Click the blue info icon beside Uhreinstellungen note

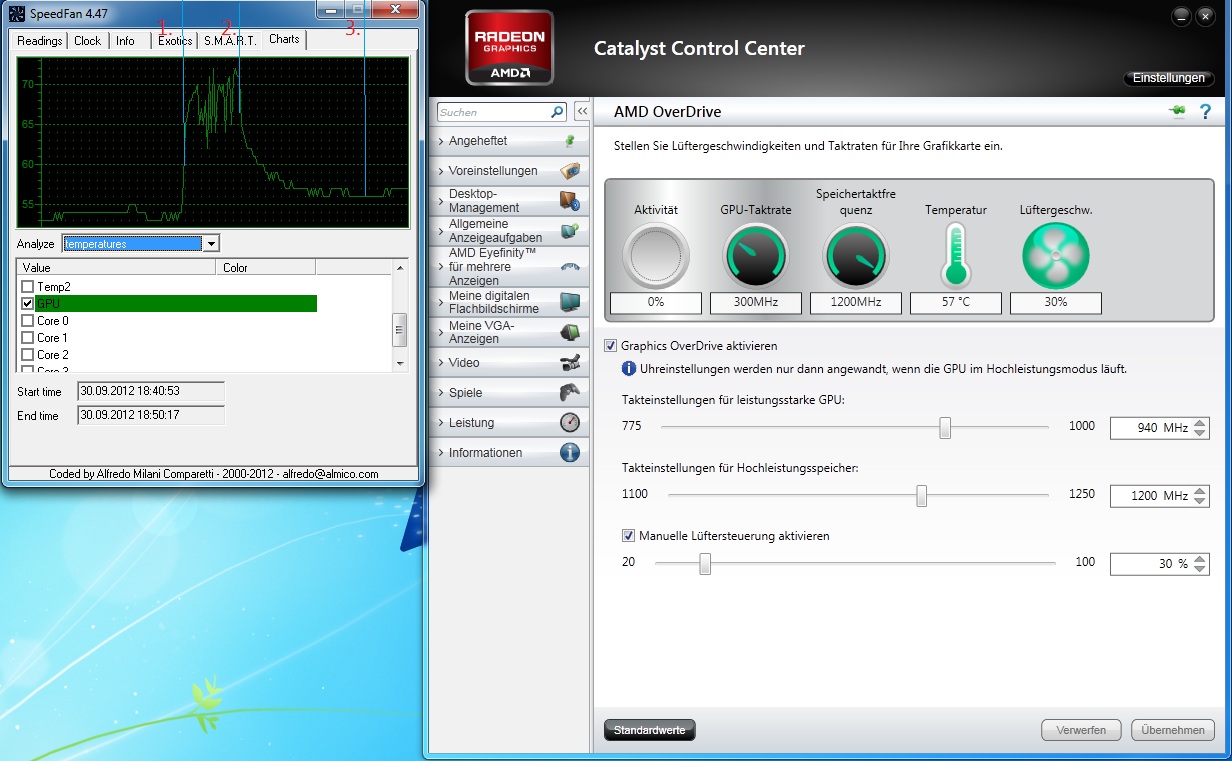629,369
